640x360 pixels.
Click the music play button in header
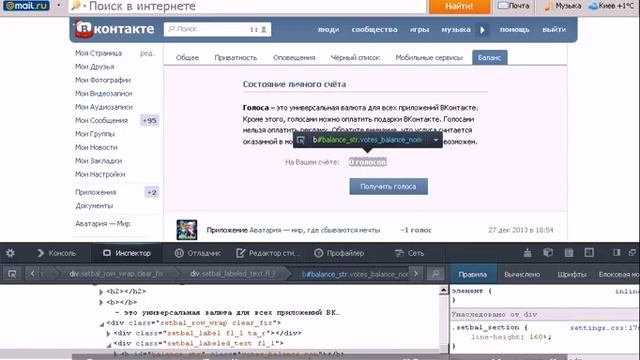[482, 30]
